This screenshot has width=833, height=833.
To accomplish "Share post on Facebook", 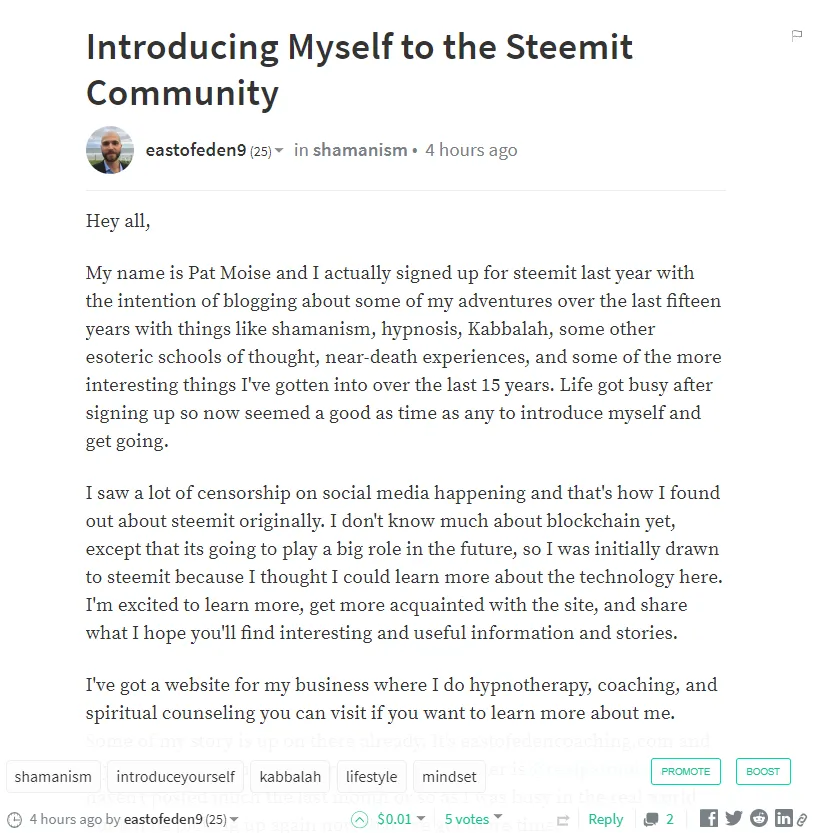I will [709, 818].
